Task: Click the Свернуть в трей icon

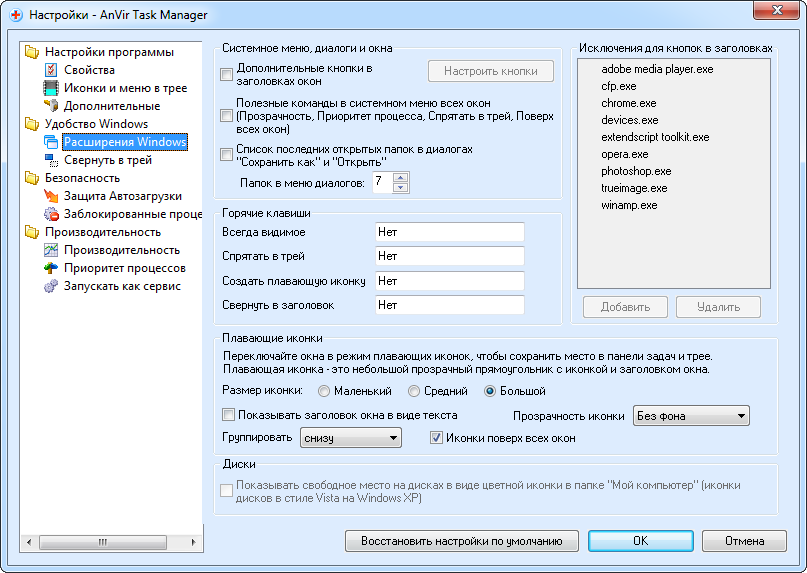Action: pos(51,160)
